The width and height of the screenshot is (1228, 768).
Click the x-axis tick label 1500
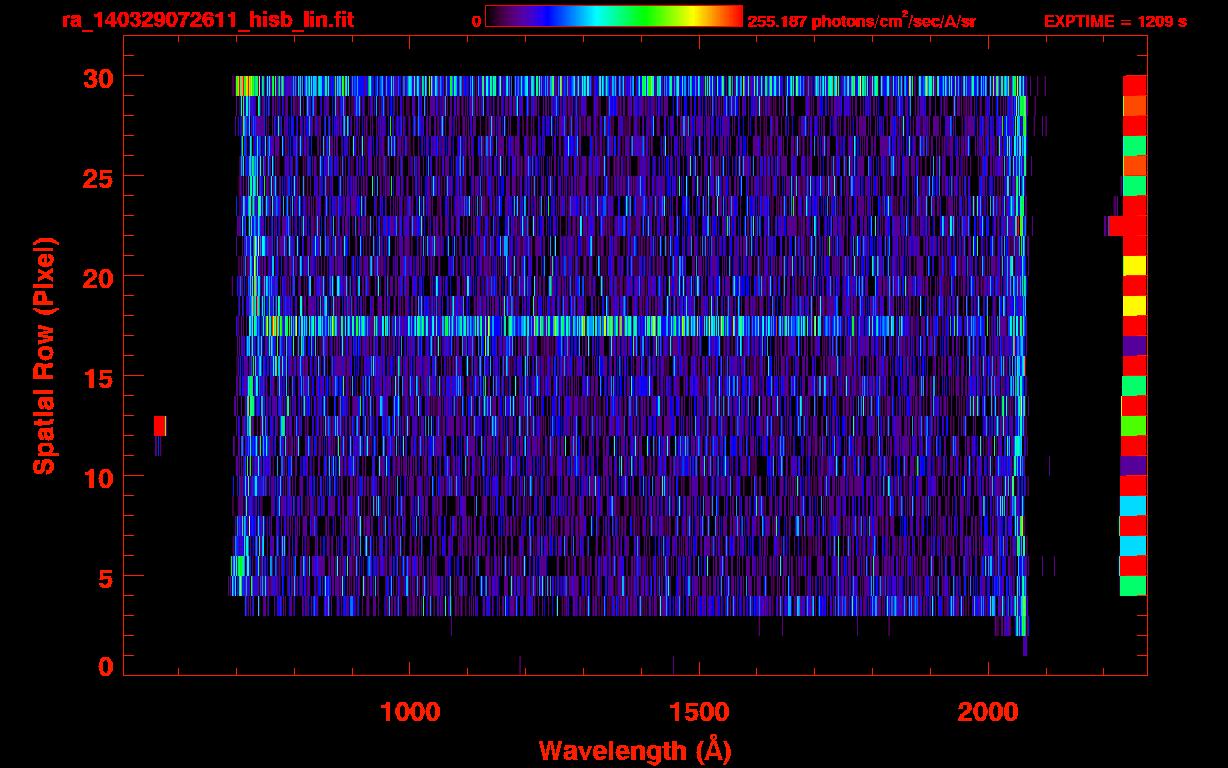(x=699, y=712)
